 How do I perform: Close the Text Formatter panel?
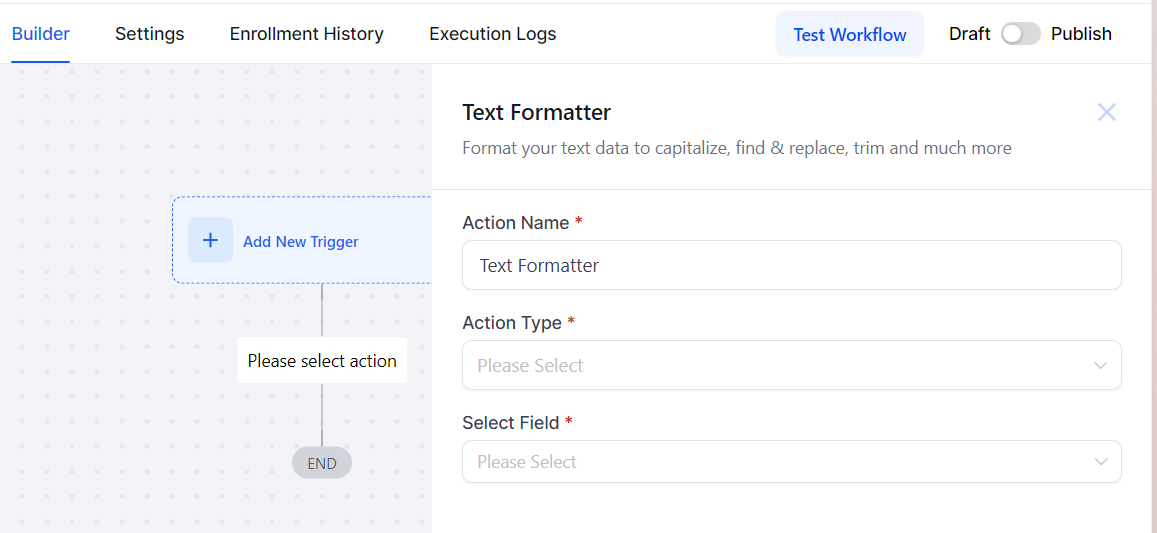click(x=1106, y=112)
